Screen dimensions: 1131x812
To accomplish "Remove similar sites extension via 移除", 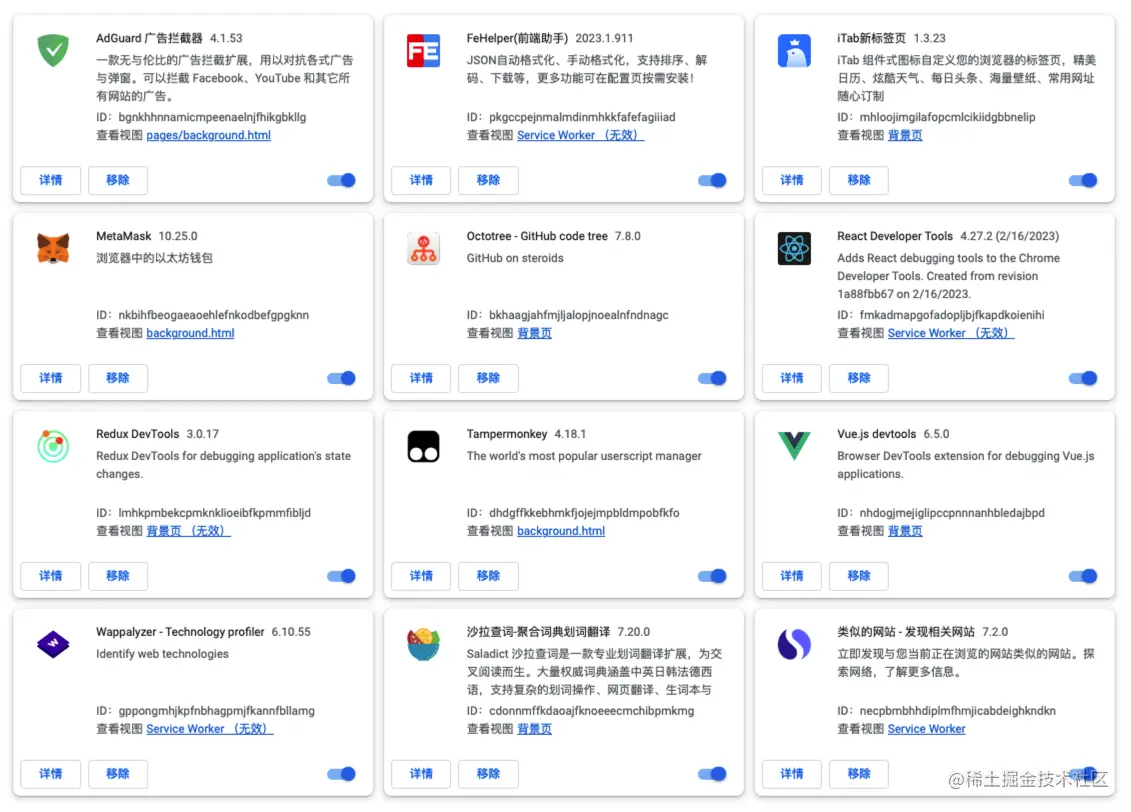I will [859, 774].
